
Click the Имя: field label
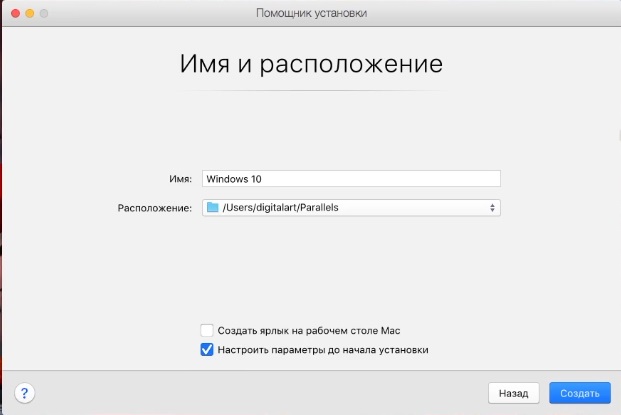click(x=180, y=179)
